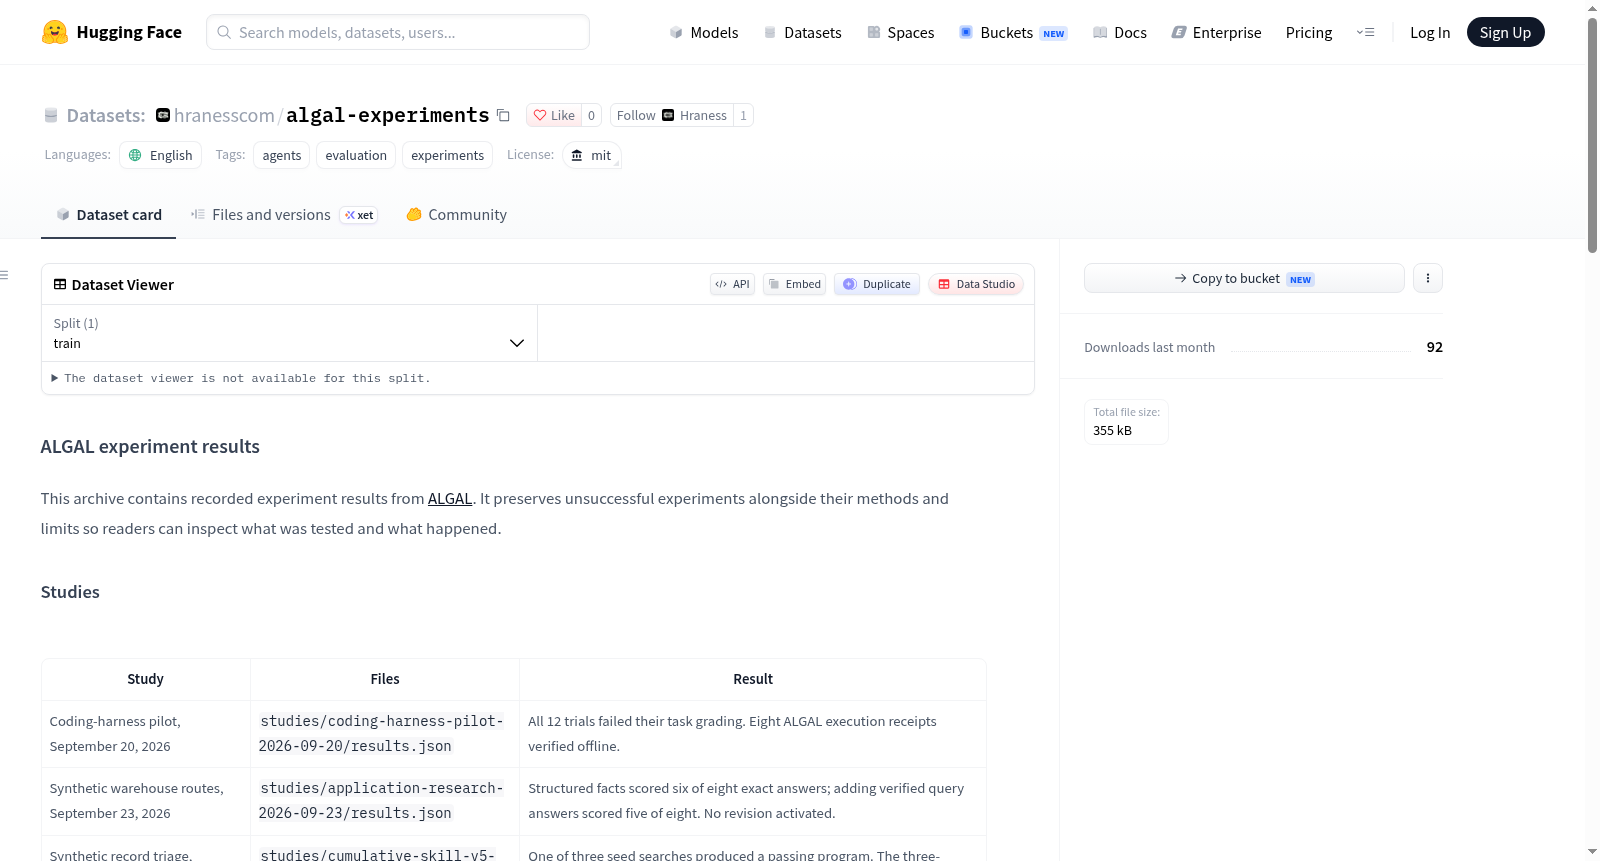Open Docs in the top navigation
Screen dimensions: 1600x861
(1120, 32)
